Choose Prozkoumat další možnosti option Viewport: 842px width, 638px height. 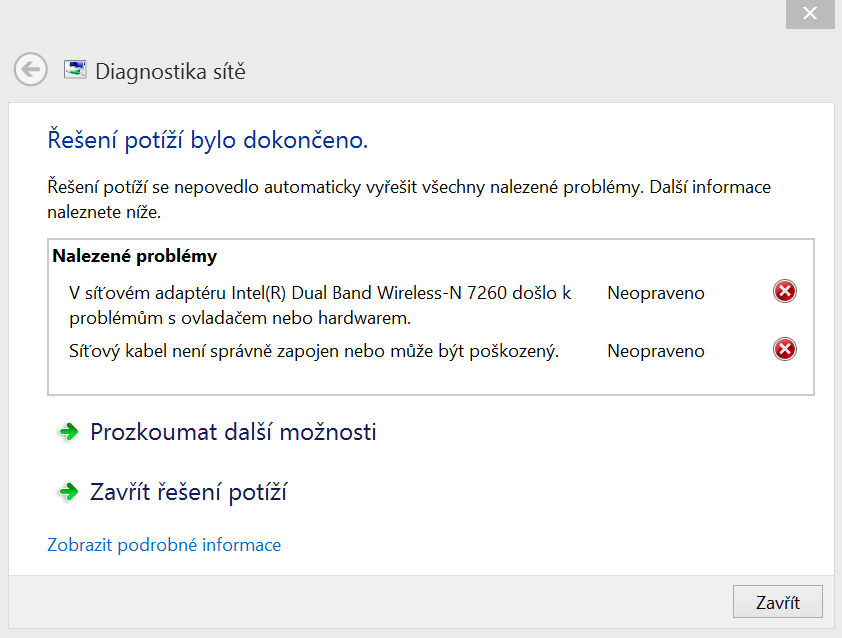pyautogui.click(x=233, y=432)
